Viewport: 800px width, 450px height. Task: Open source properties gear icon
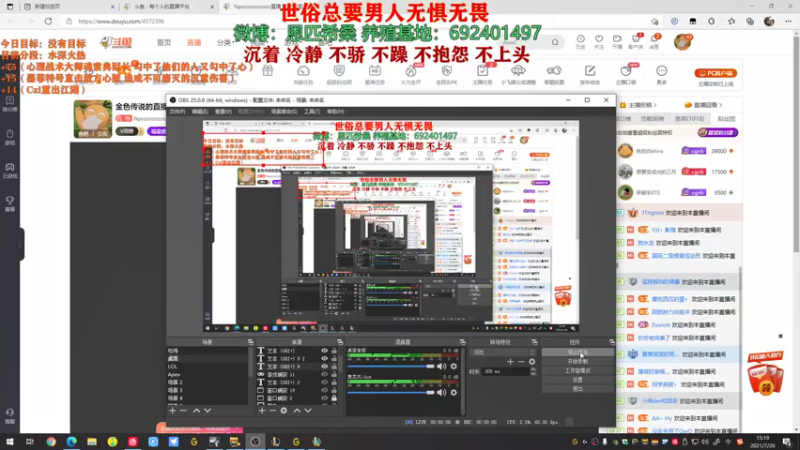click(x=284, y=410)
